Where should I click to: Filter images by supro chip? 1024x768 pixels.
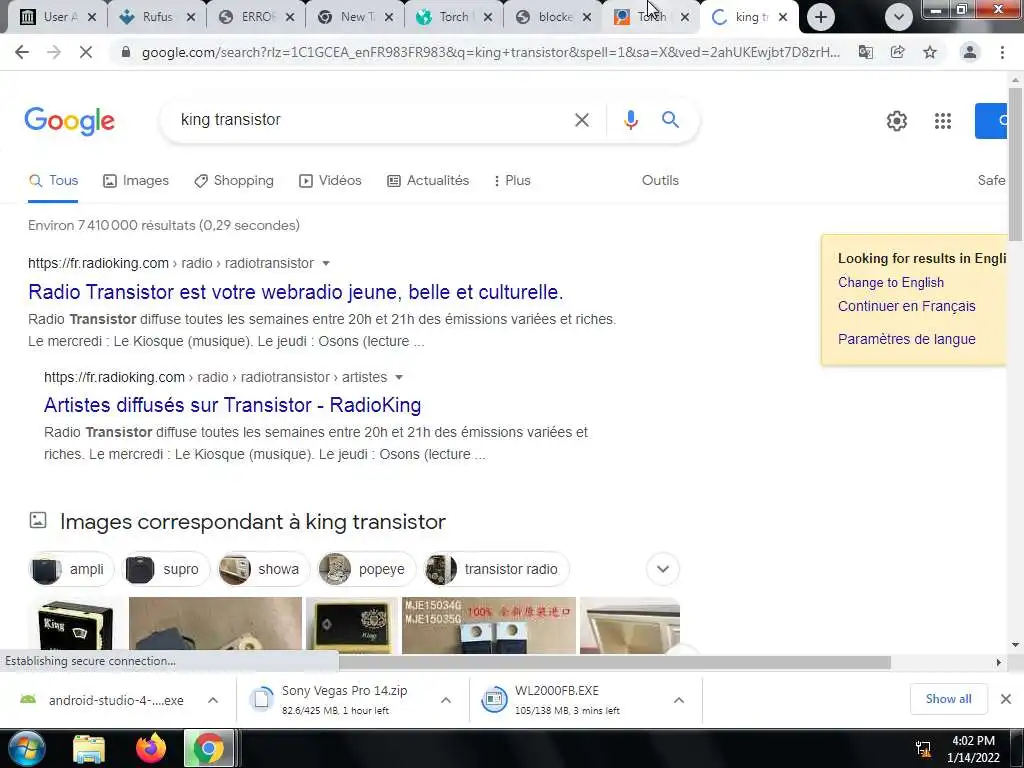tap(167, 569)
